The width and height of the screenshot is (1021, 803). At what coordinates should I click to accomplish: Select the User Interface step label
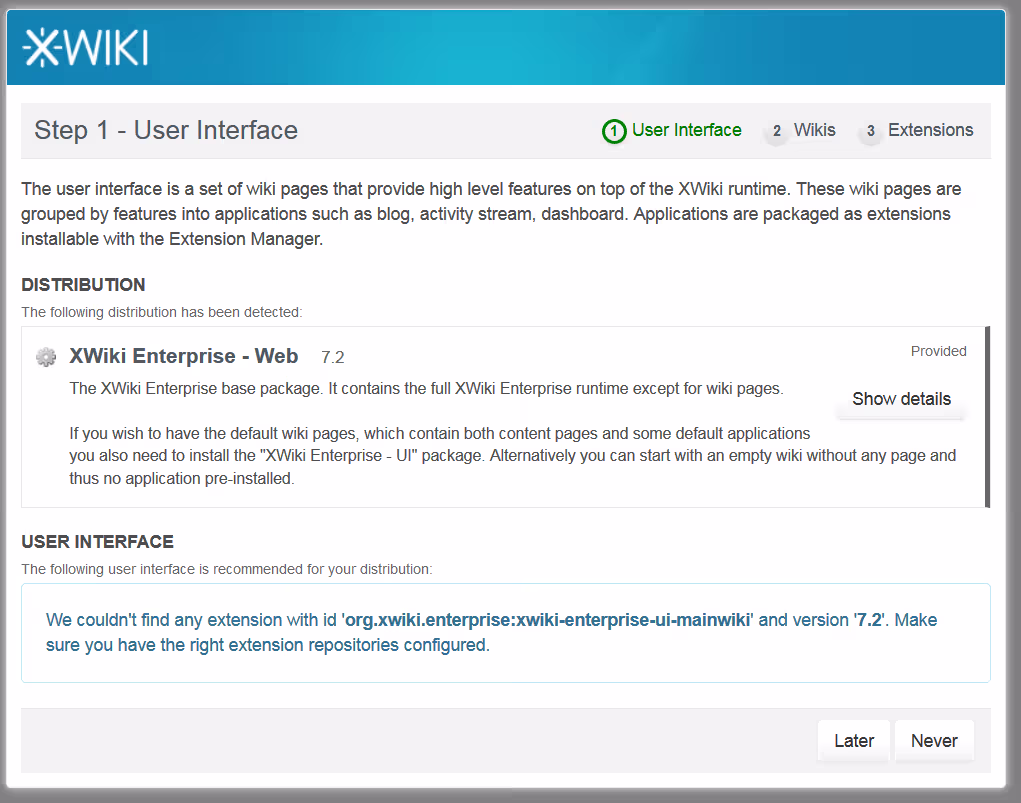[686, 130]
